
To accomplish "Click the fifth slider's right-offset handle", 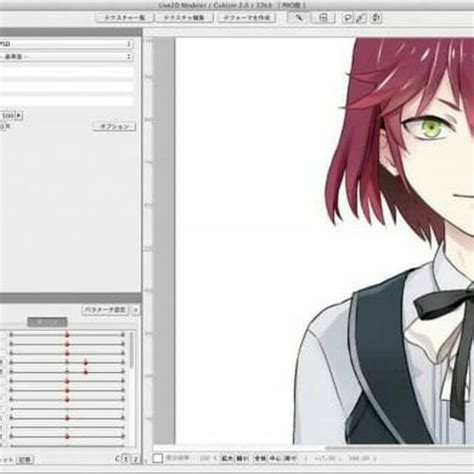I will point(86,371).
